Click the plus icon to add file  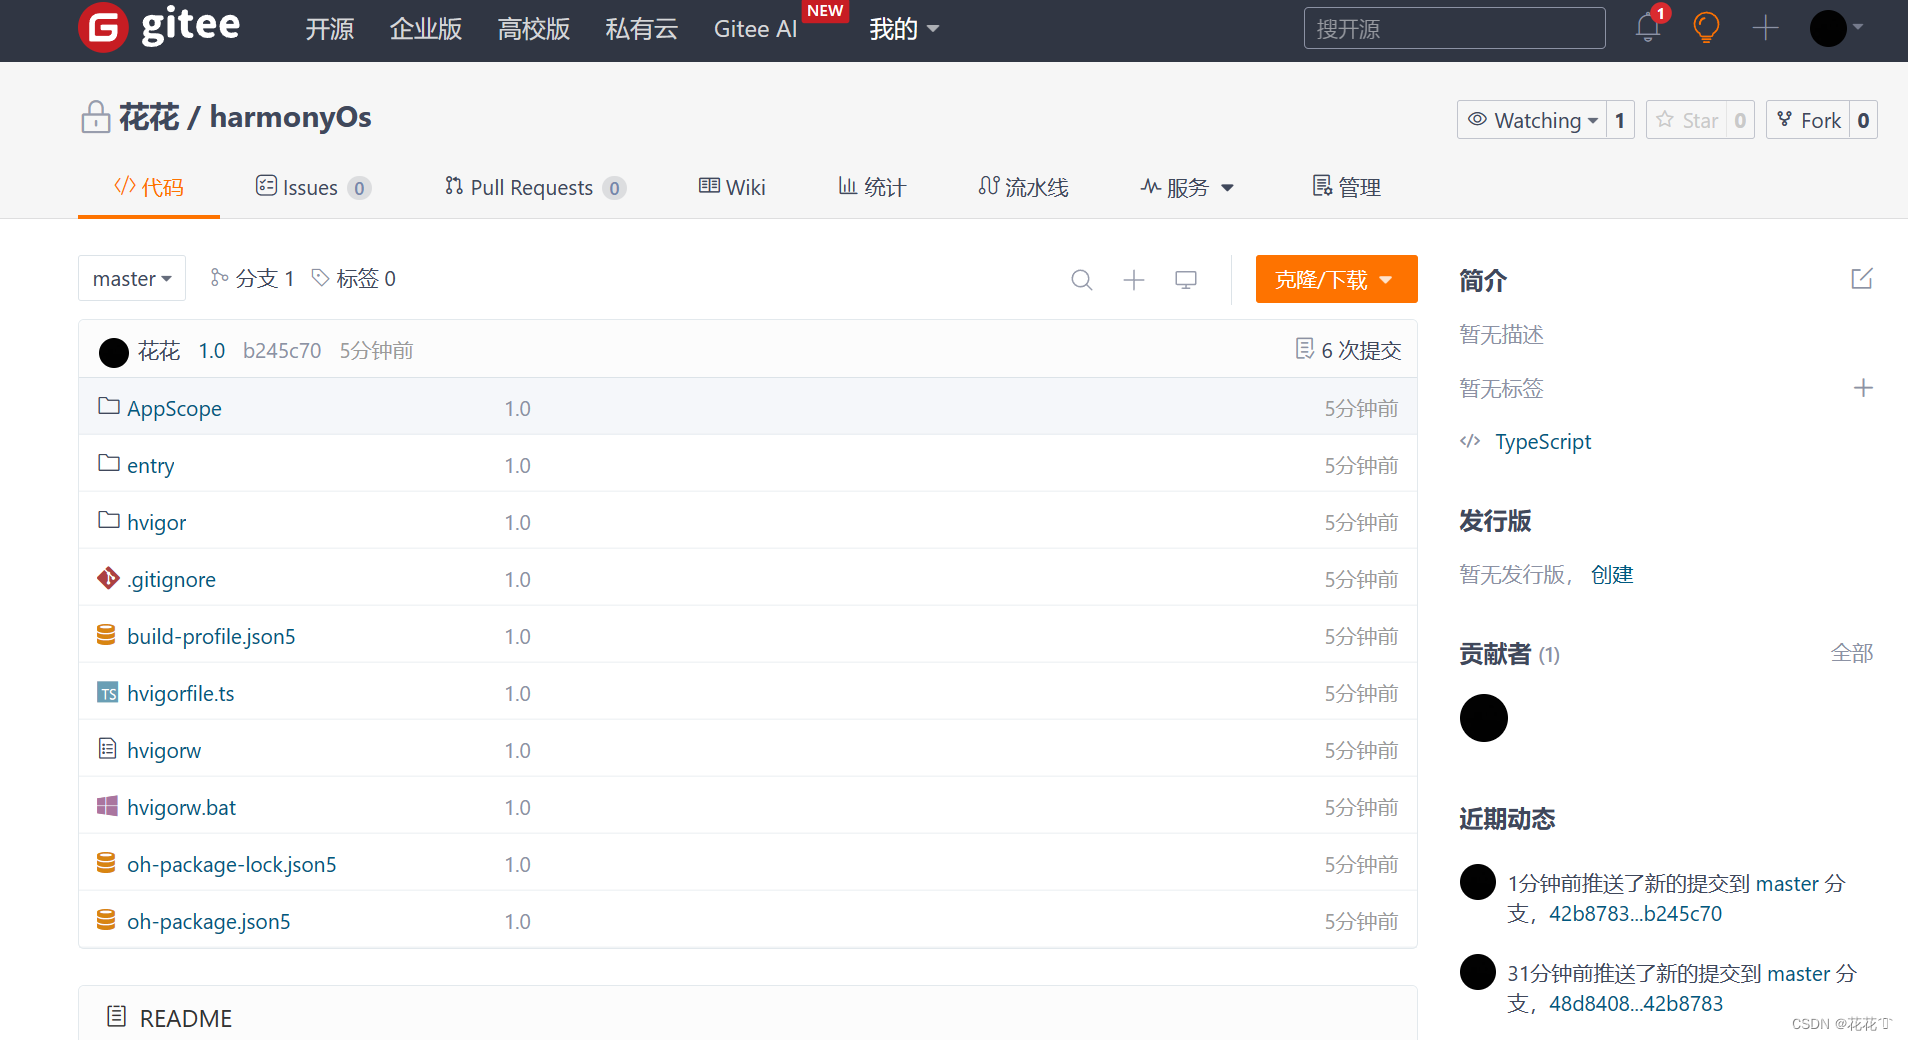click(x=1133, y=280)
